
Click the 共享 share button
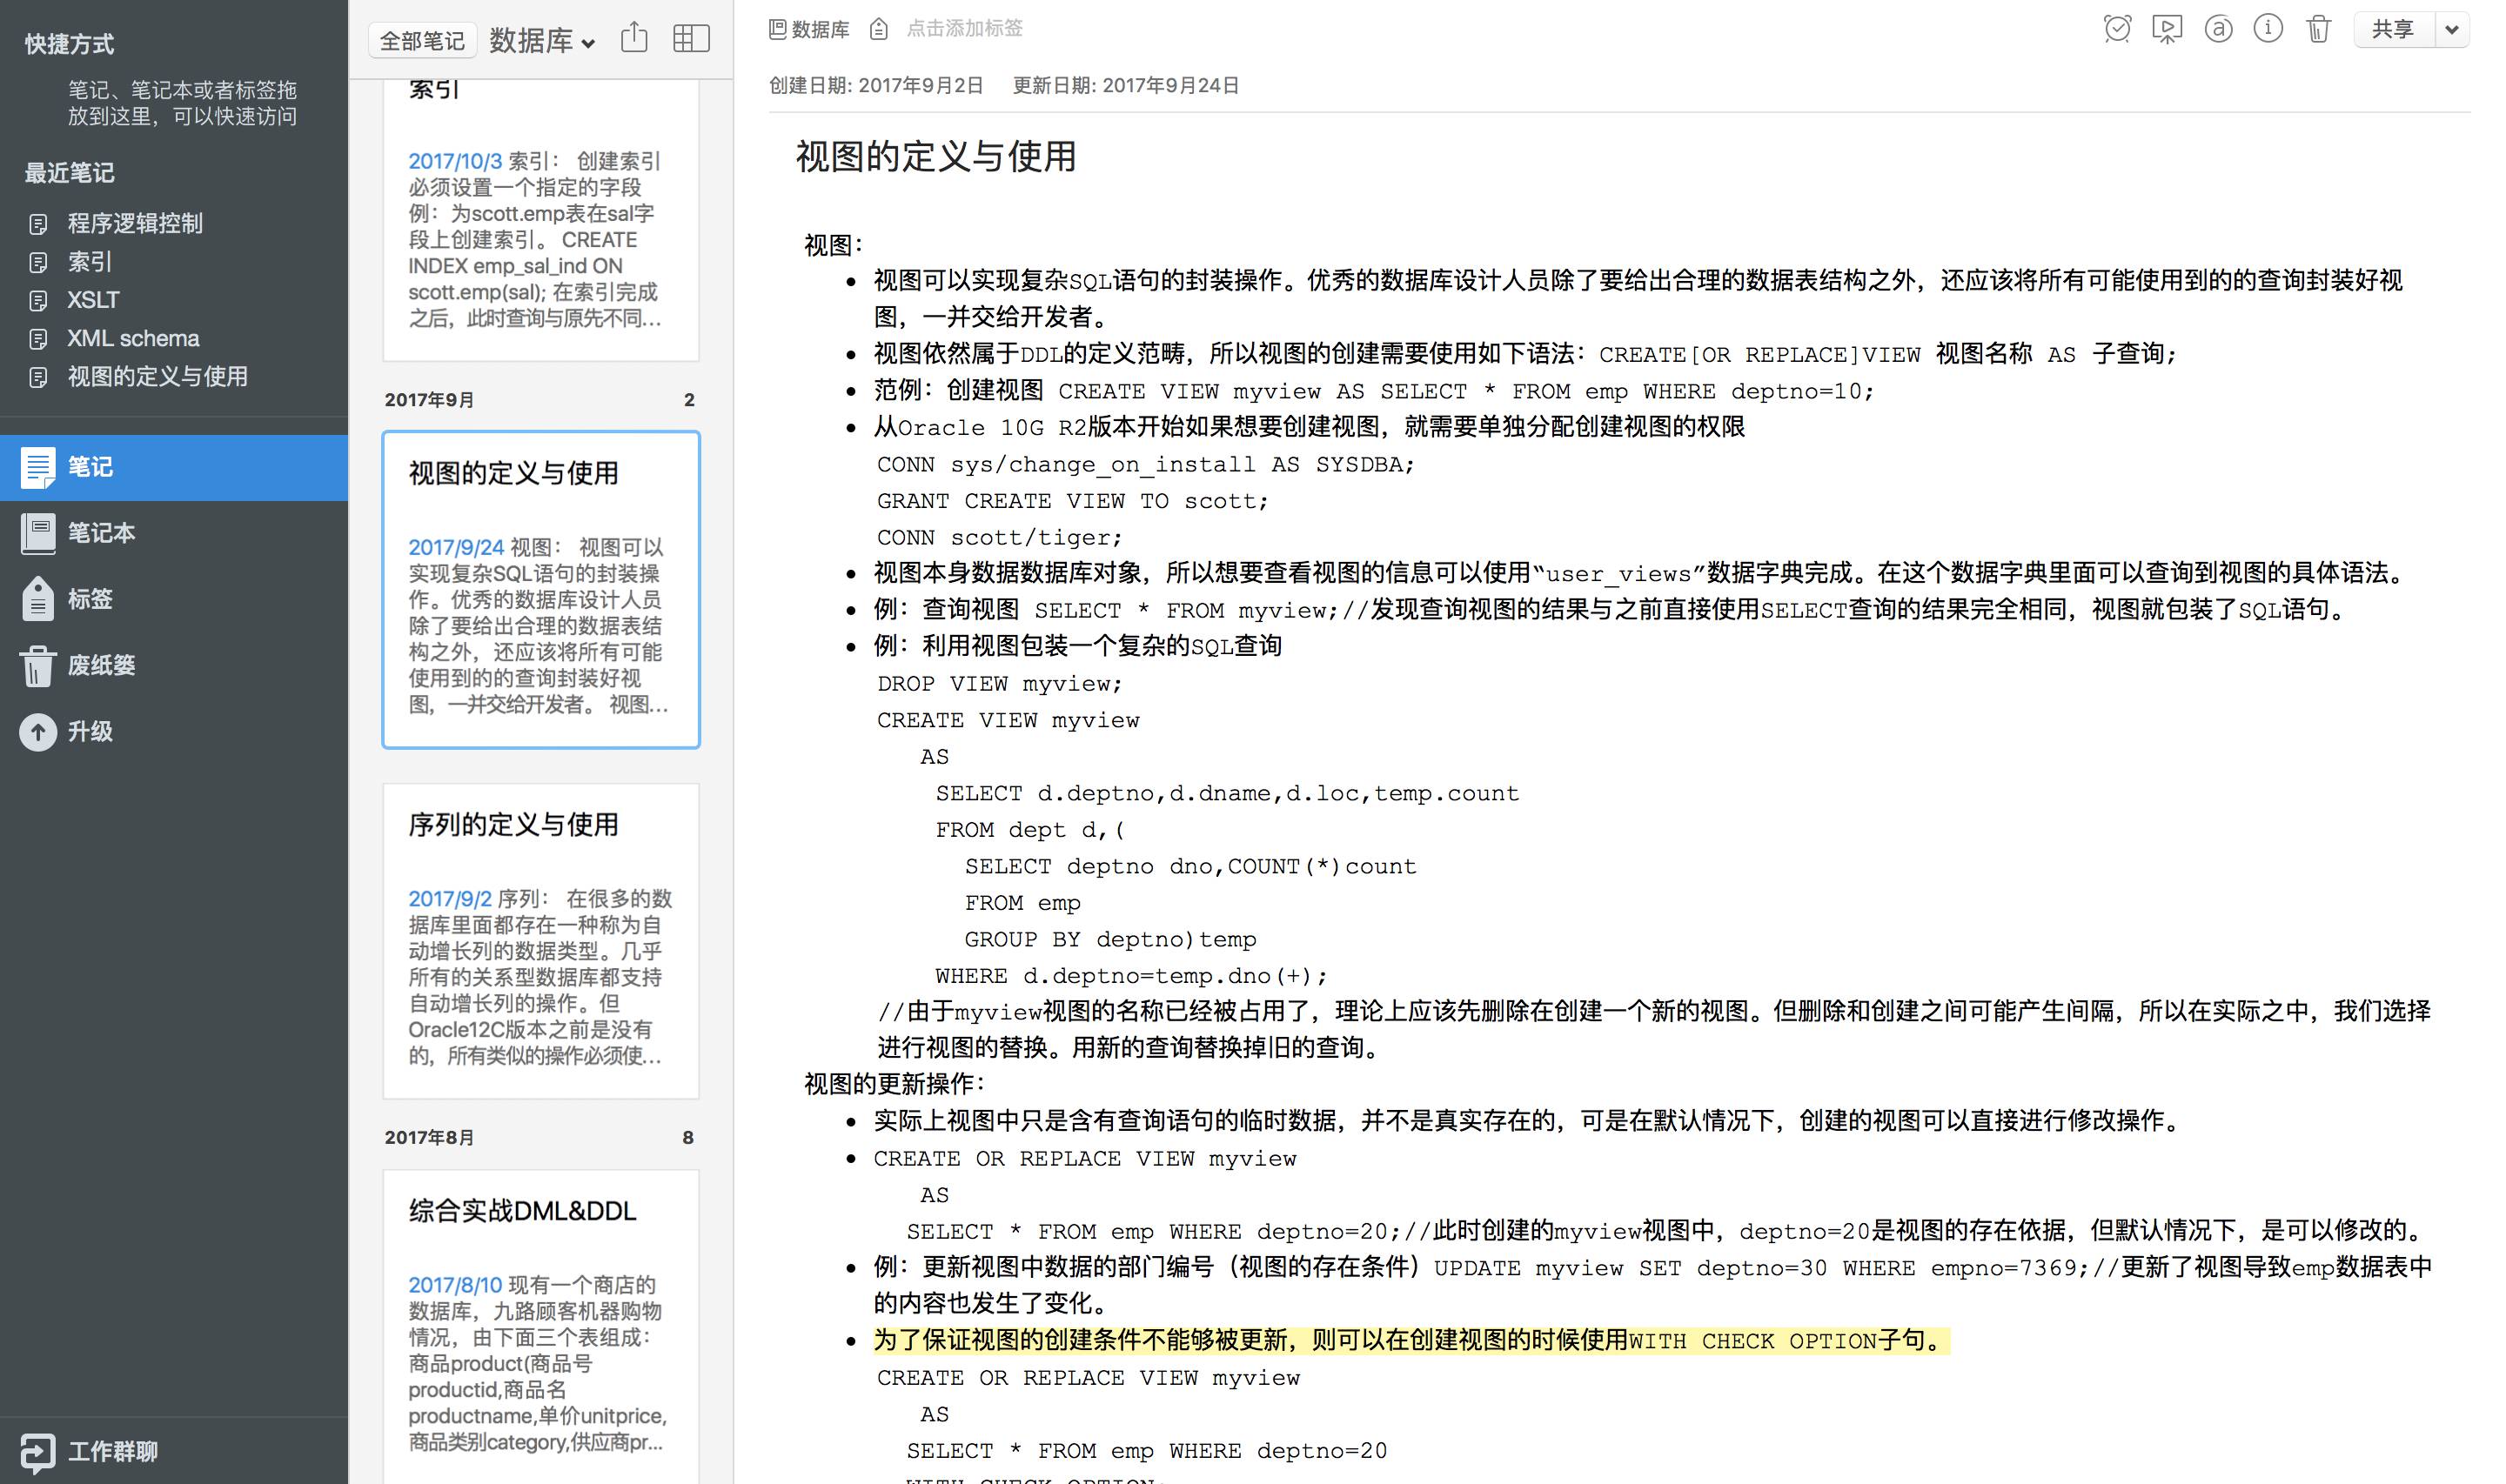point(2392,30)
